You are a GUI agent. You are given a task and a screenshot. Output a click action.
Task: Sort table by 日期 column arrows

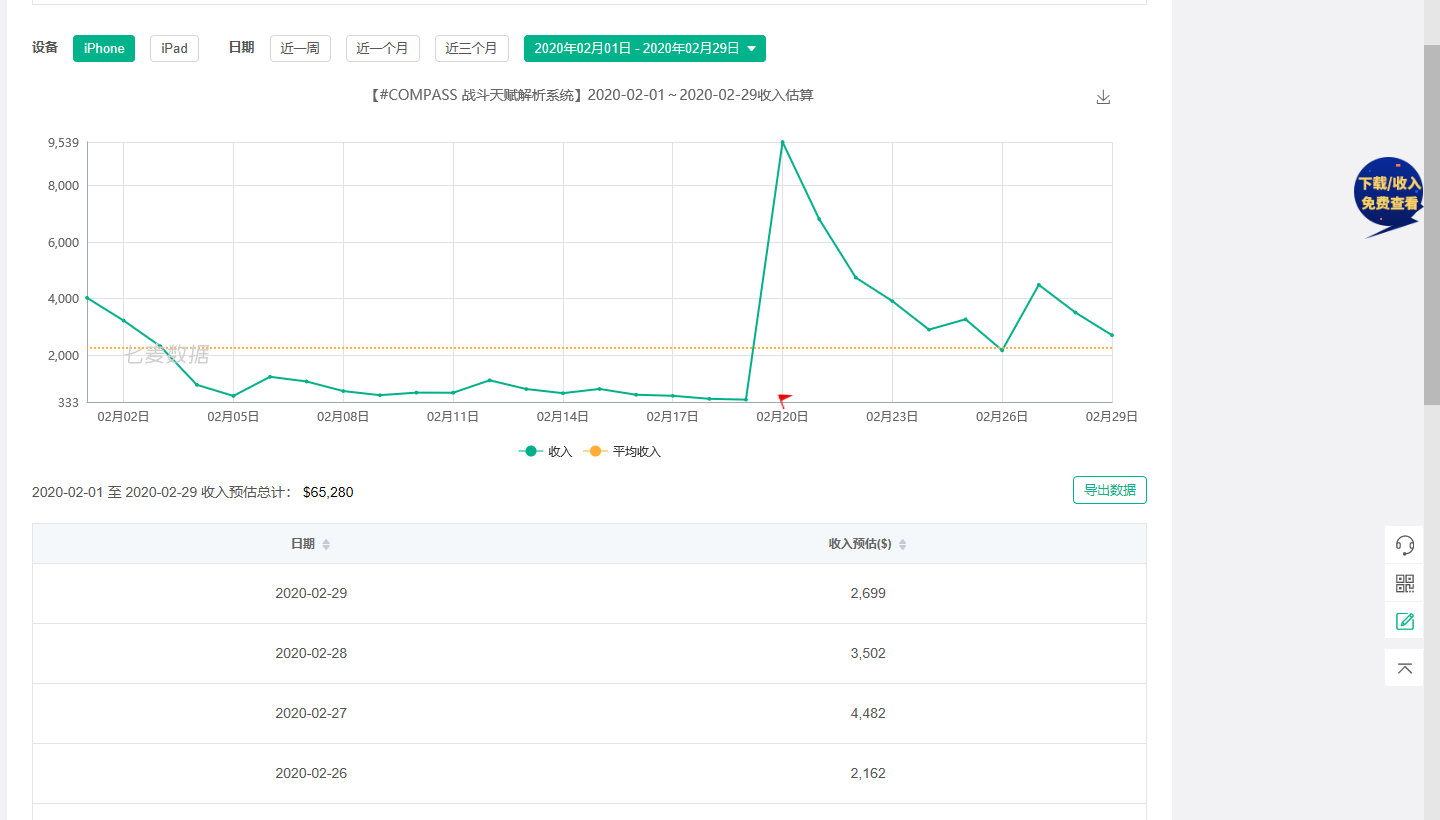tap(326, 544)
